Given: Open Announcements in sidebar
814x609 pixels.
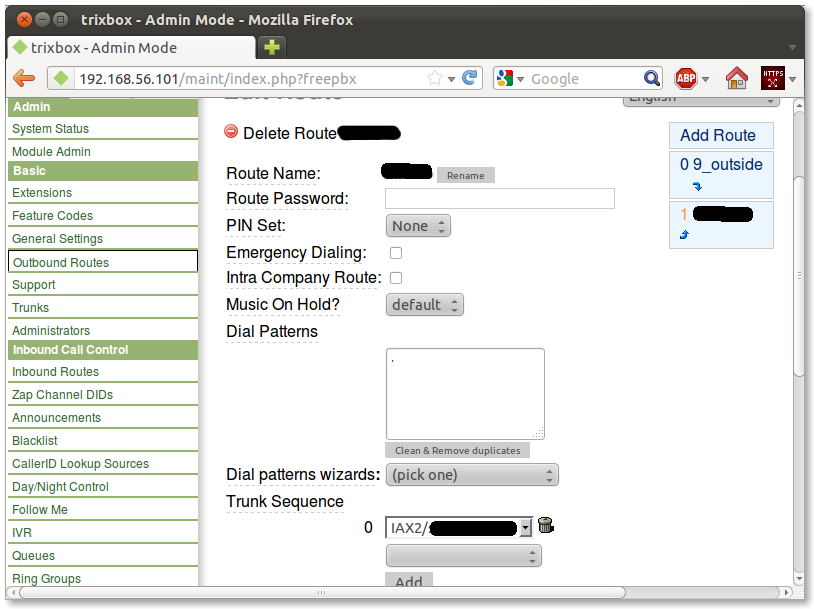Looking at the screenshot, I should click(x=57, y=418).
